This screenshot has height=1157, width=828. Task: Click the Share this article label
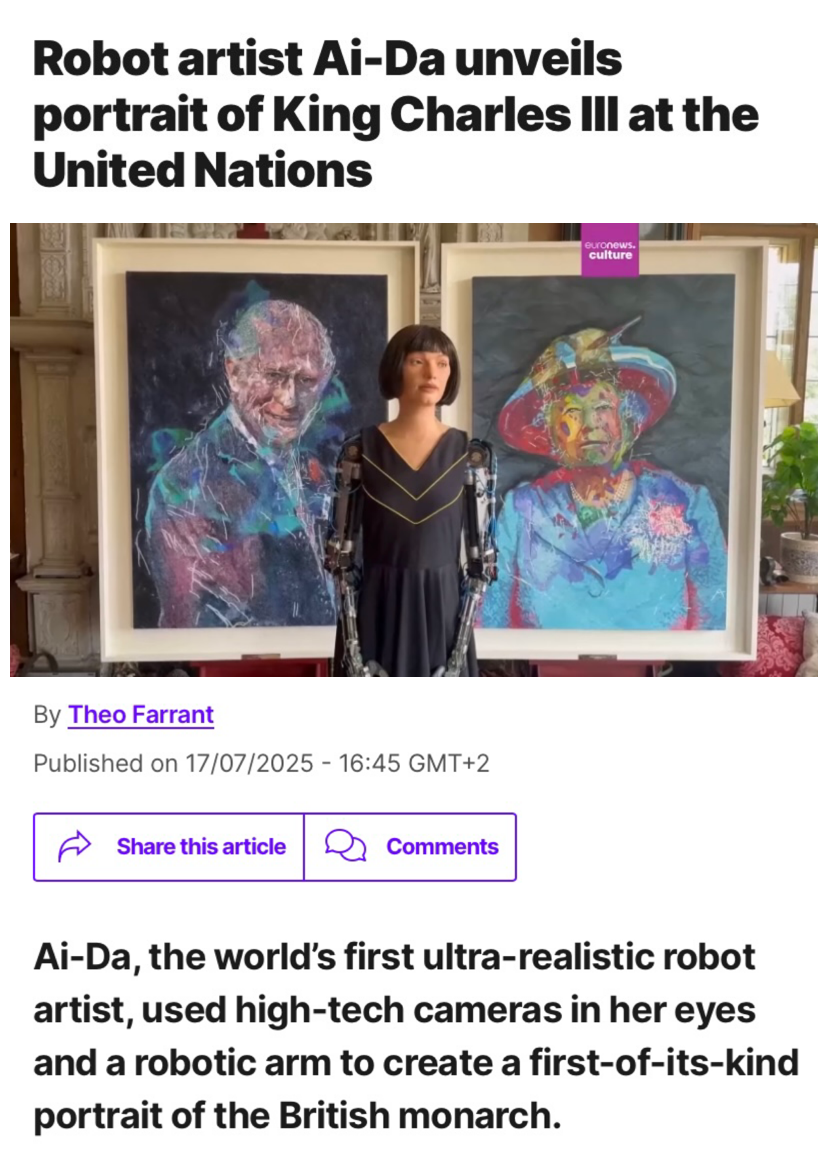point(201,846)
